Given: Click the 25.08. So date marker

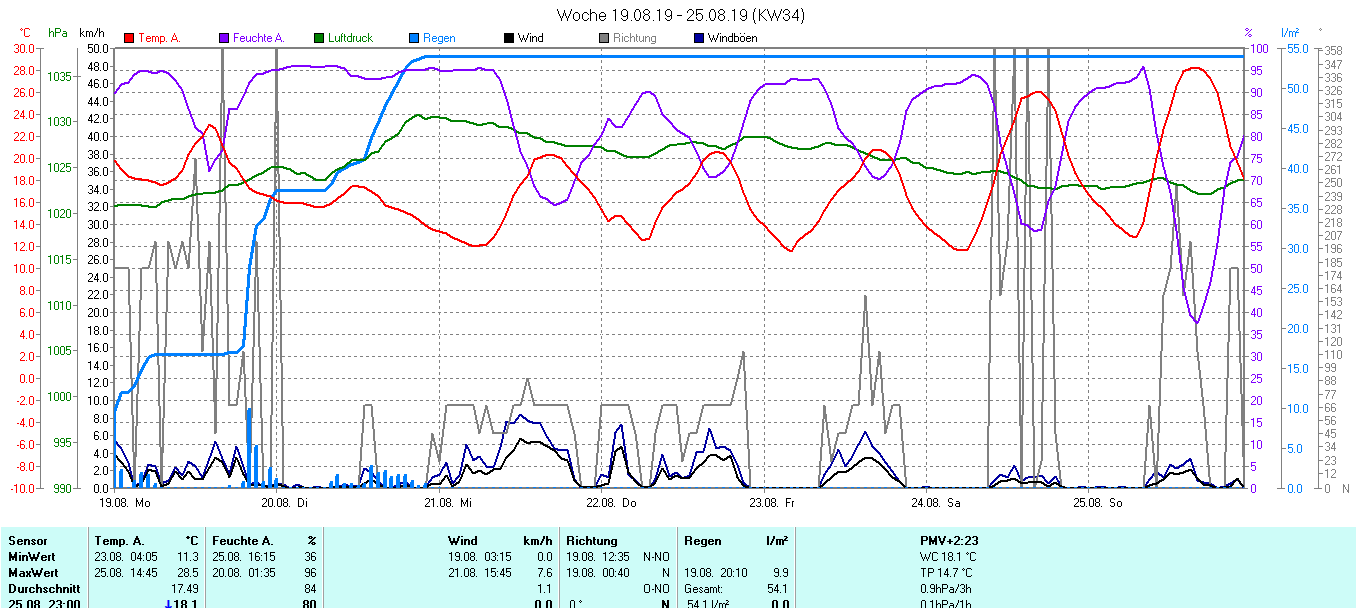Looking at the screenshot, I should point(1097,502).
